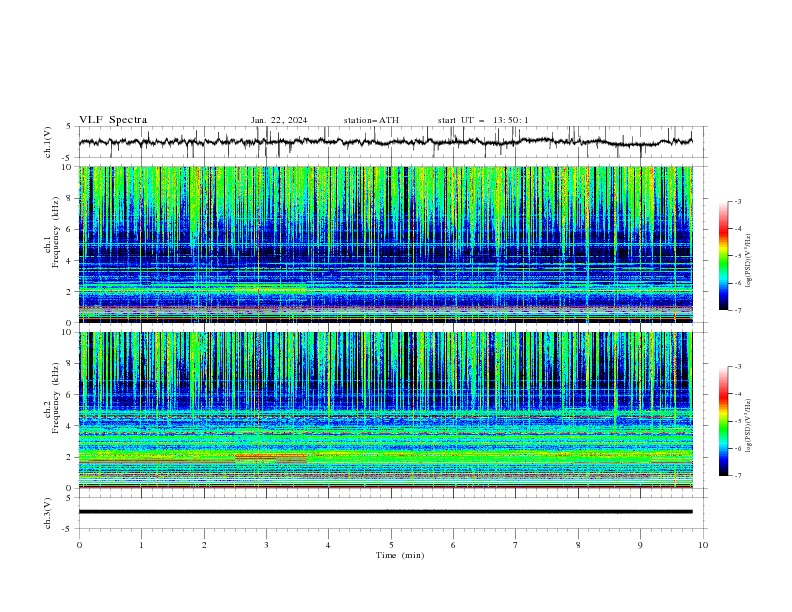Click time-axis tick label '10'
This screenshot has width=792, height=612.
[703, 545]
